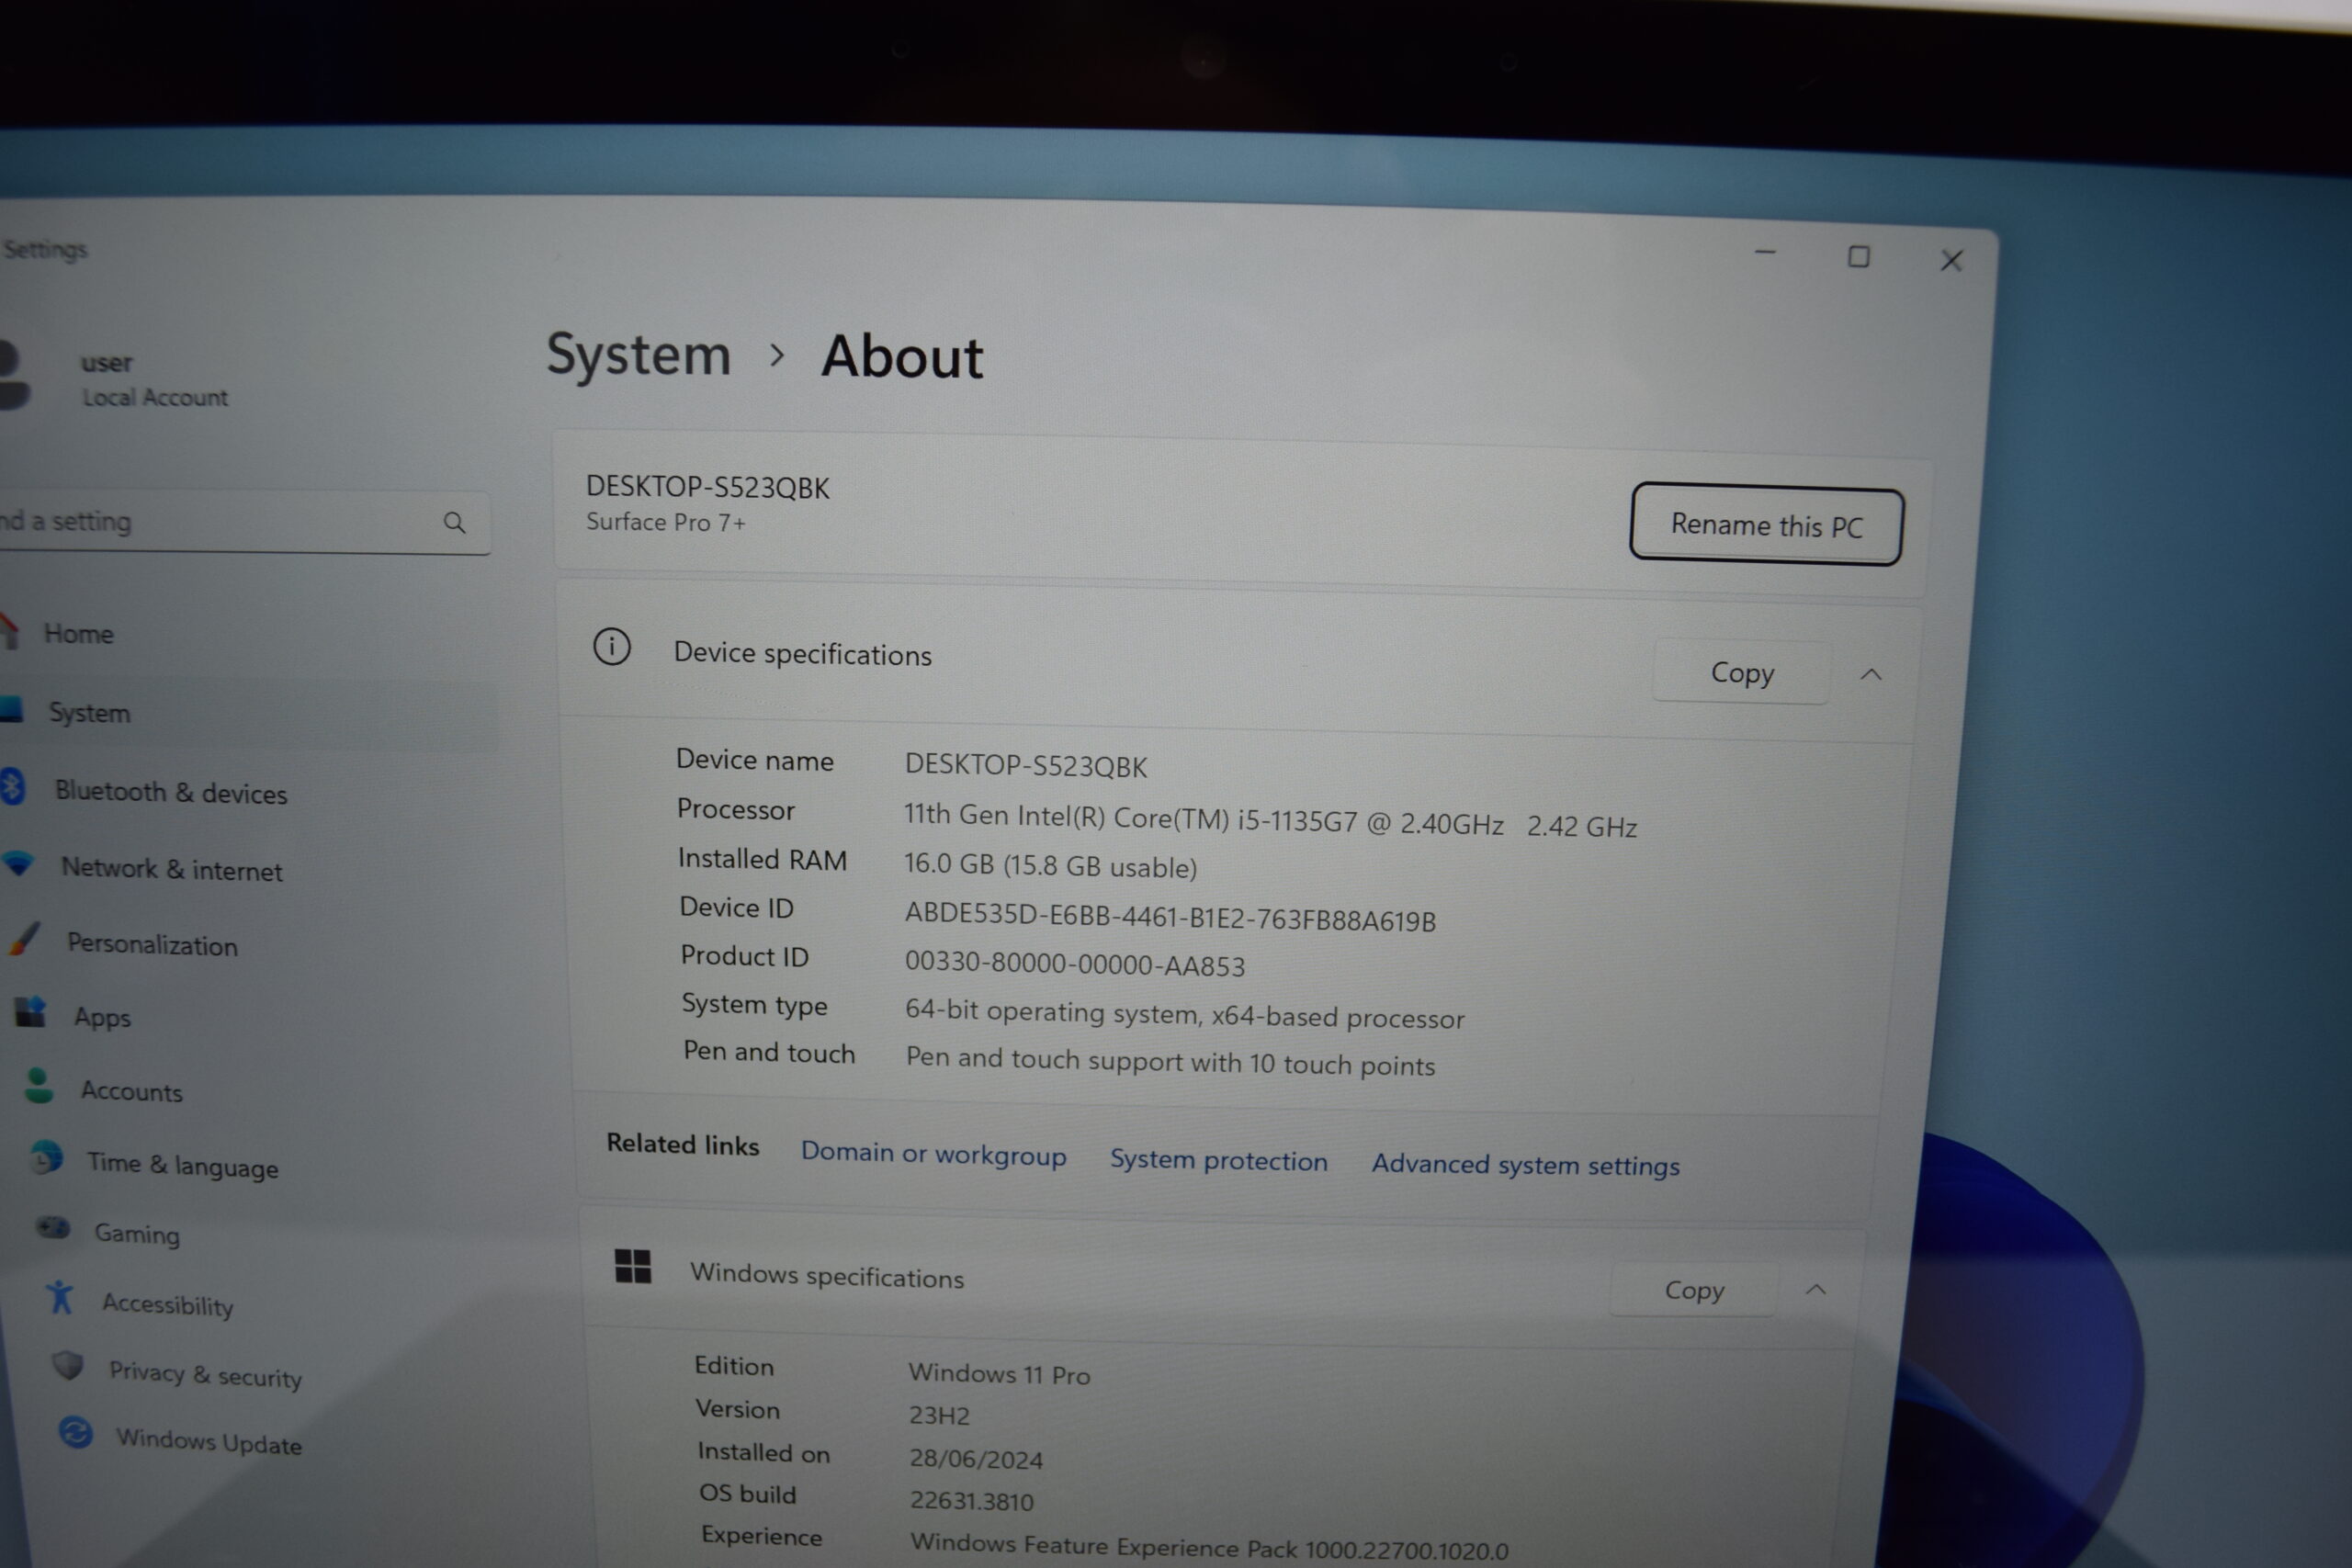Open Time & language label
This screenshot has width=2352, height=1568.
[x=183, y=1165]
